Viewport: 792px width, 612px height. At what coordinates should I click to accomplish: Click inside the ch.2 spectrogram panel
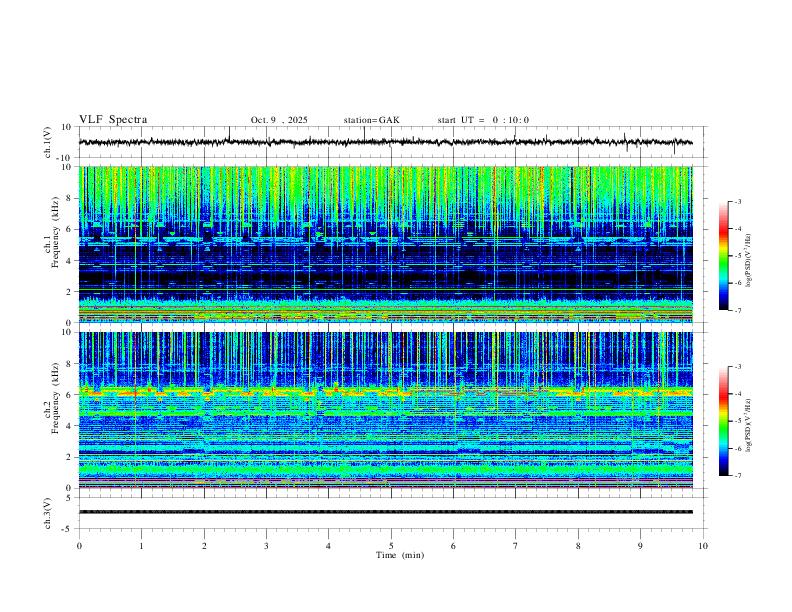[x=385, y=410]
